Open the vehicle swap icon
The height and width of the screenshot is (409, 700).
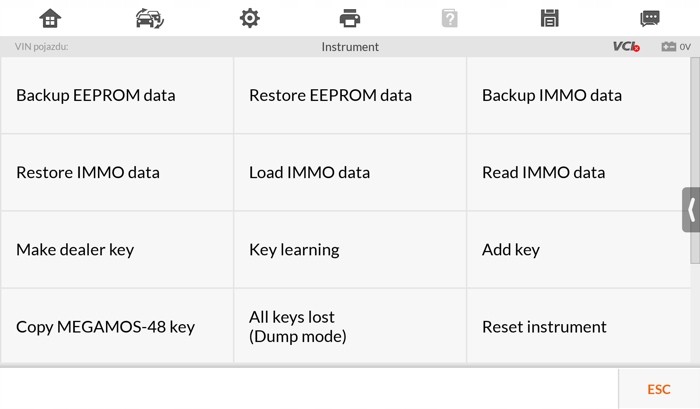pyautogui.click(x=150, y=18)
